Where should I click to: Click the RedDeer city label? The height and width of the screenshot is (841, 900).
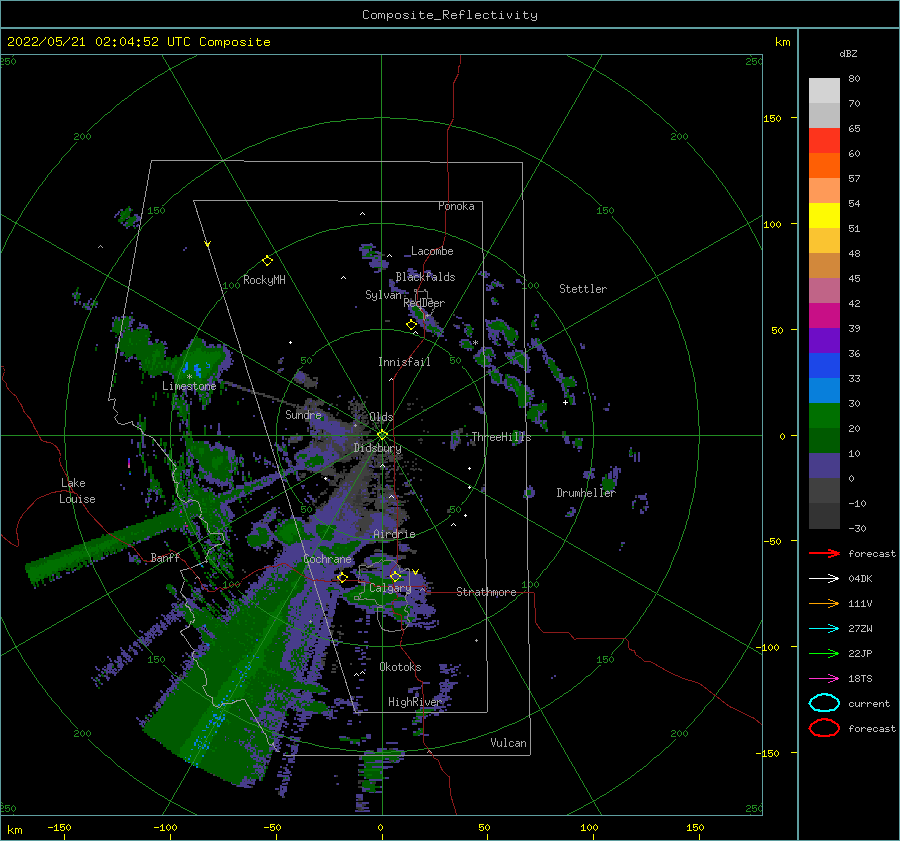point(424,303)
